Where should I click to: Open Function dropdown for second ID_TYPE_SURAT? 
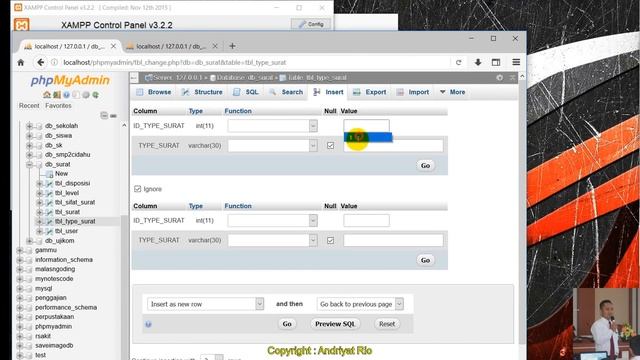tap(273, 220)
